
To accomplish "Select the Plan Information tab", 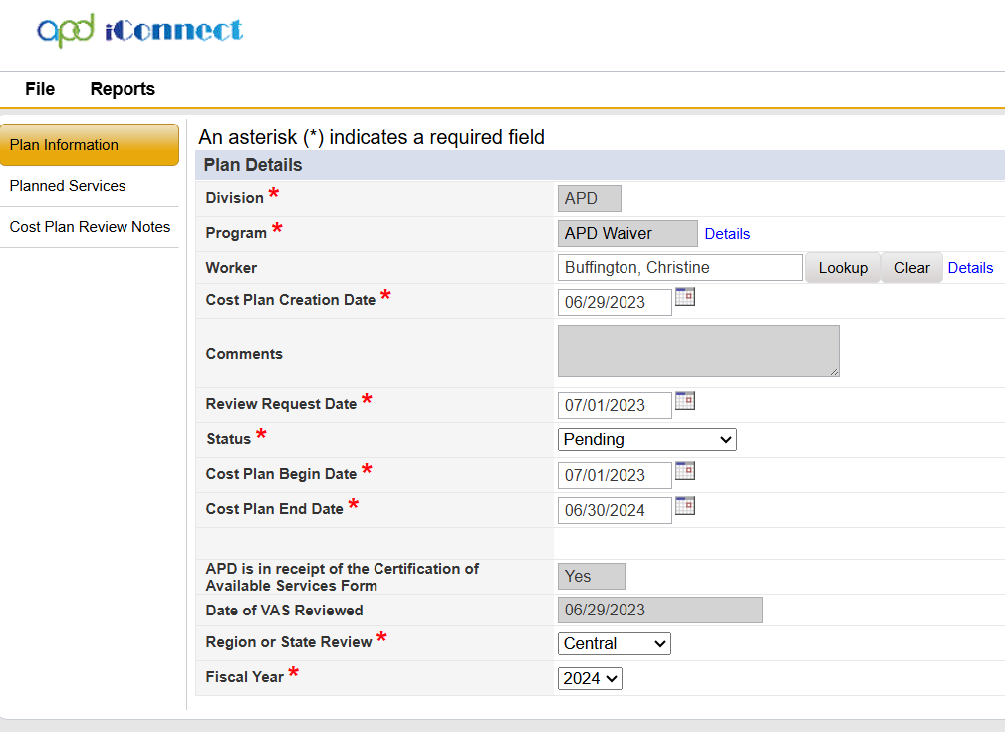I will 89,145.
